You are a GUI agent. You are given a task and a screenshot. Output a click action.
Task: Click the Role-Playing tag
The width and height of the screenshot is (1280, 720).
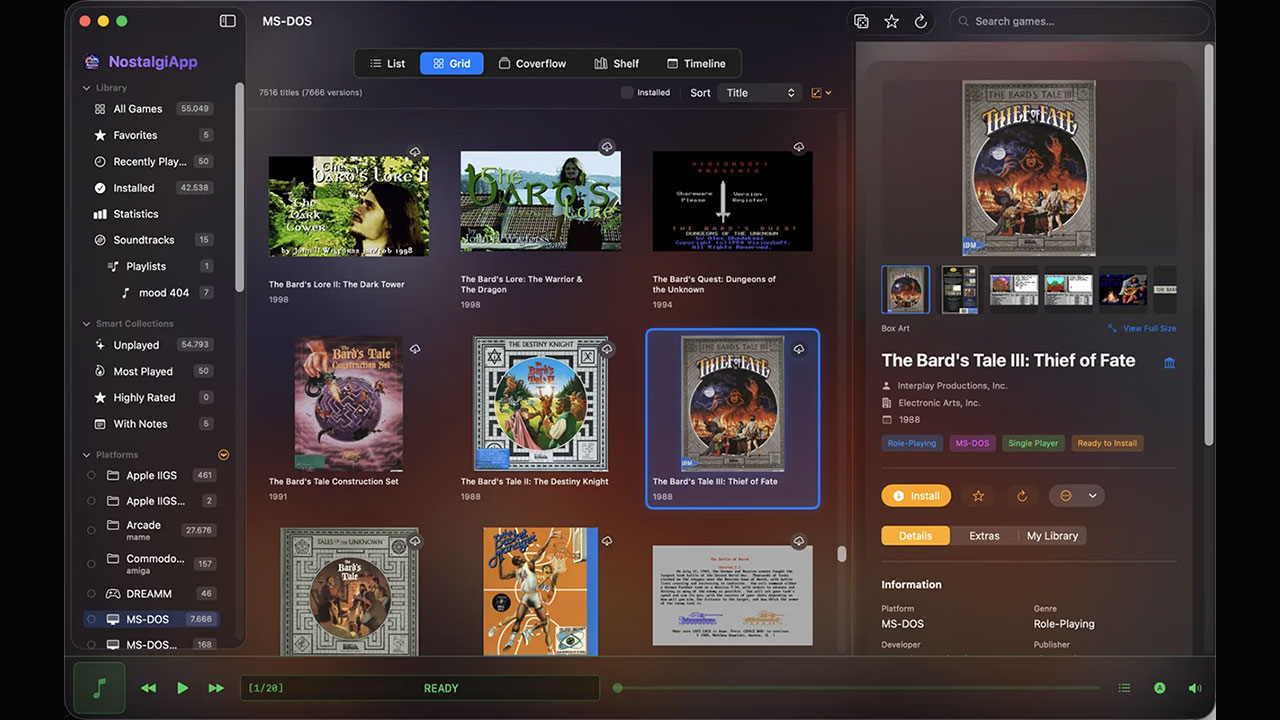click(x=912, y=443)
